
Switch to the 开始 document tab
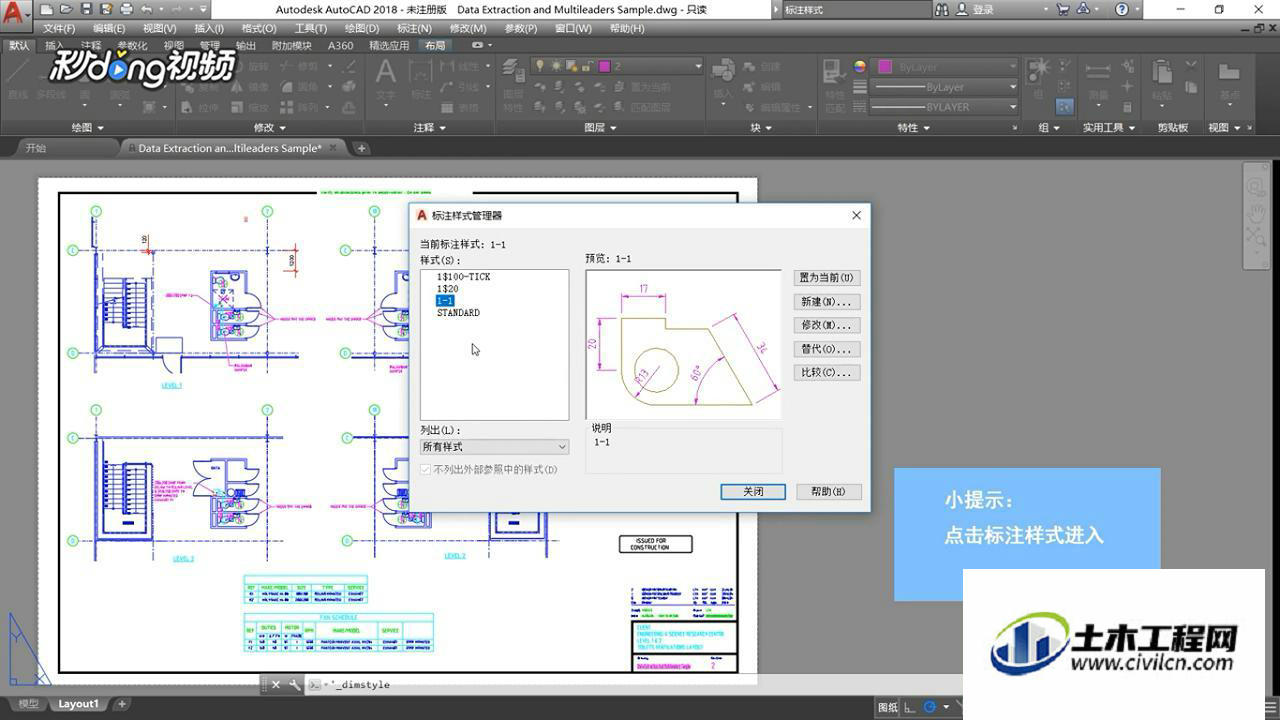[x=35, y=148]
